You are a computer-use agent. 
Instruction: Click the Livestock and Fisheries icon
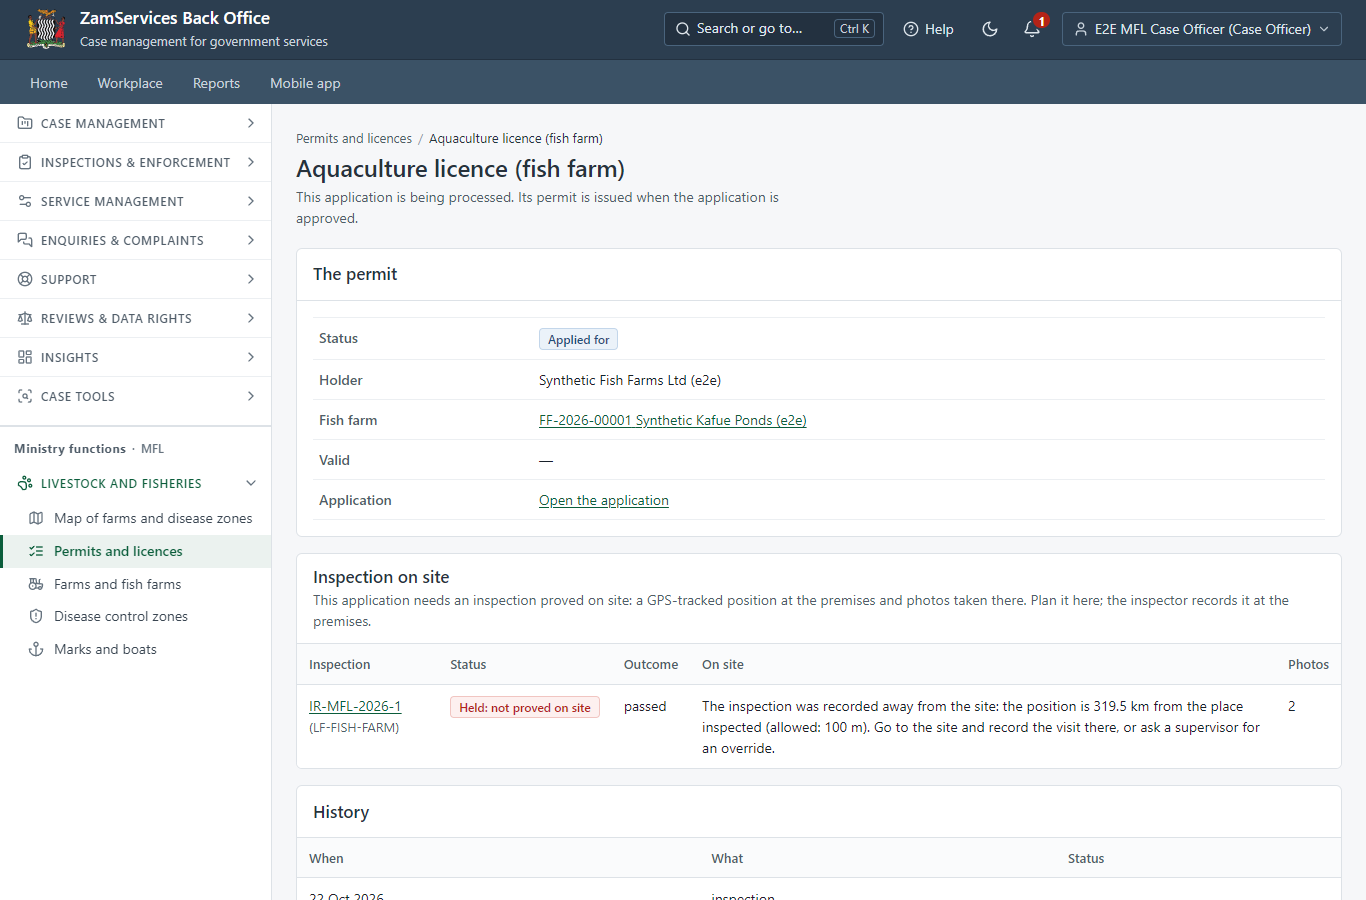click(25, 483)
